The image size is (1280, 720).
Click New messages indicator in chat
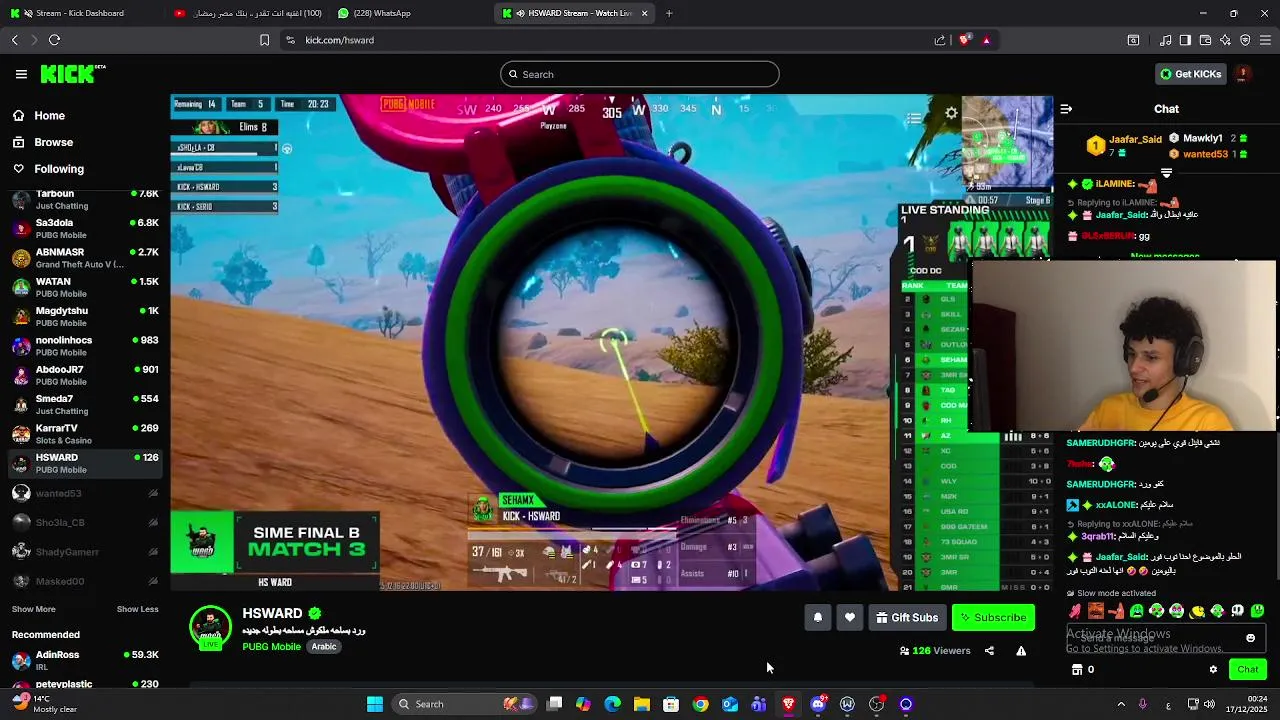click(1165, 257)
